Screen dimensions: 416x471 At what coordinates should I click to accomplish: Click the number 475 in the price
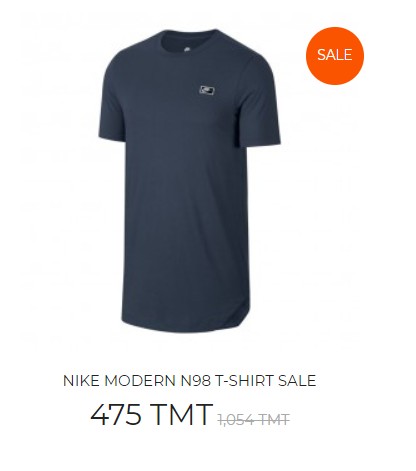(116, 415)
